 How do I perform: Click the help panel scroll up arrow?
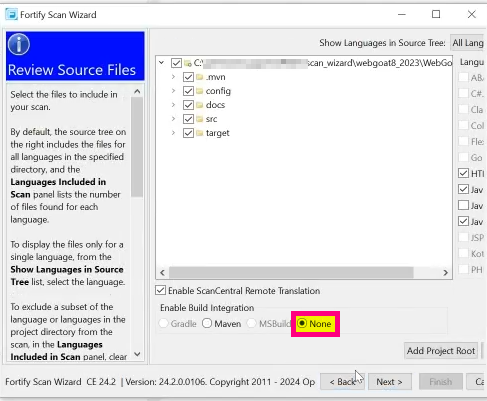pos(137,91)
